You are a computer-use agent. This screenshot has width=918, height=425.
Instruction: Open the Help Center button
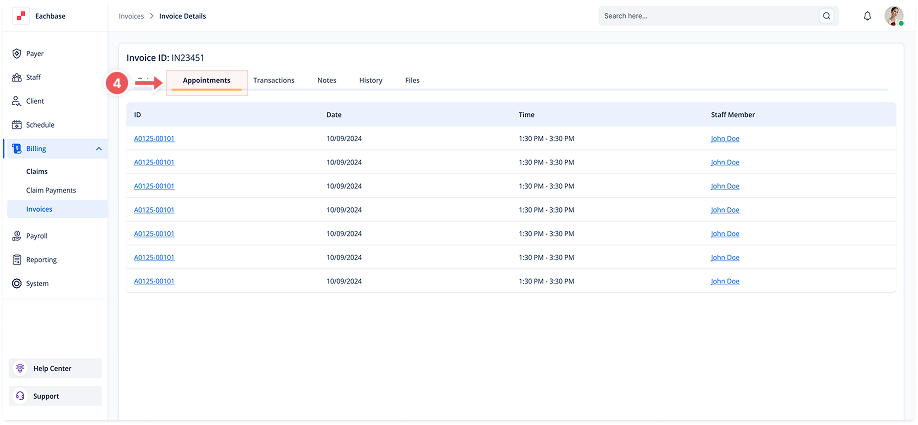click(57, 368)
